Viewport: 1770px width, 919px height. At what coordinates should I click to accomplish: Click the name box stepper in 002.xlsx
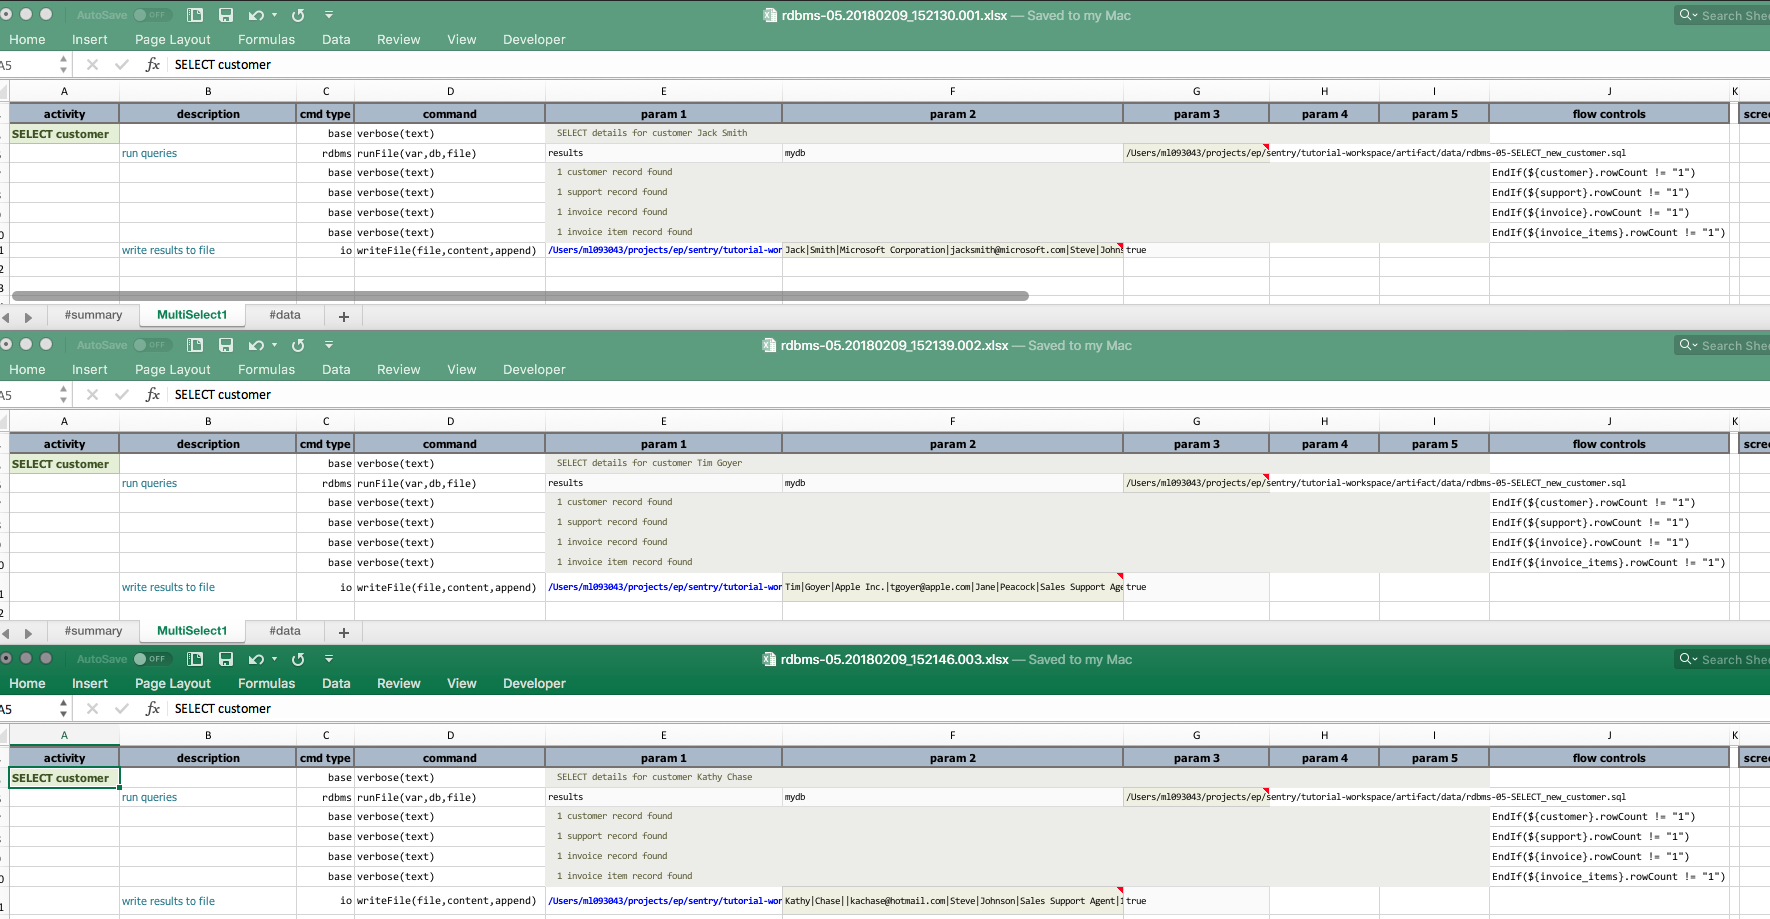[x=63, y=394]
